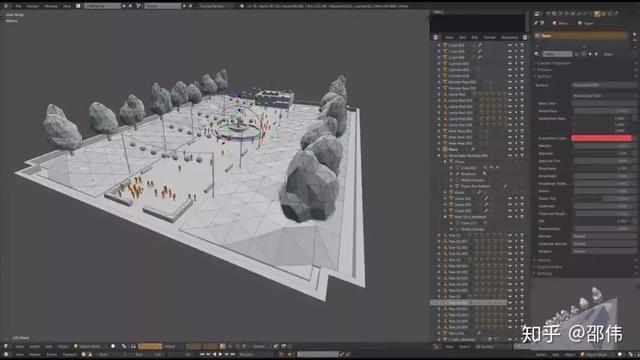Click the Subsurface Color red swatch
The height and width of the screenshot is (360, 640).
(x=601, y=138)
